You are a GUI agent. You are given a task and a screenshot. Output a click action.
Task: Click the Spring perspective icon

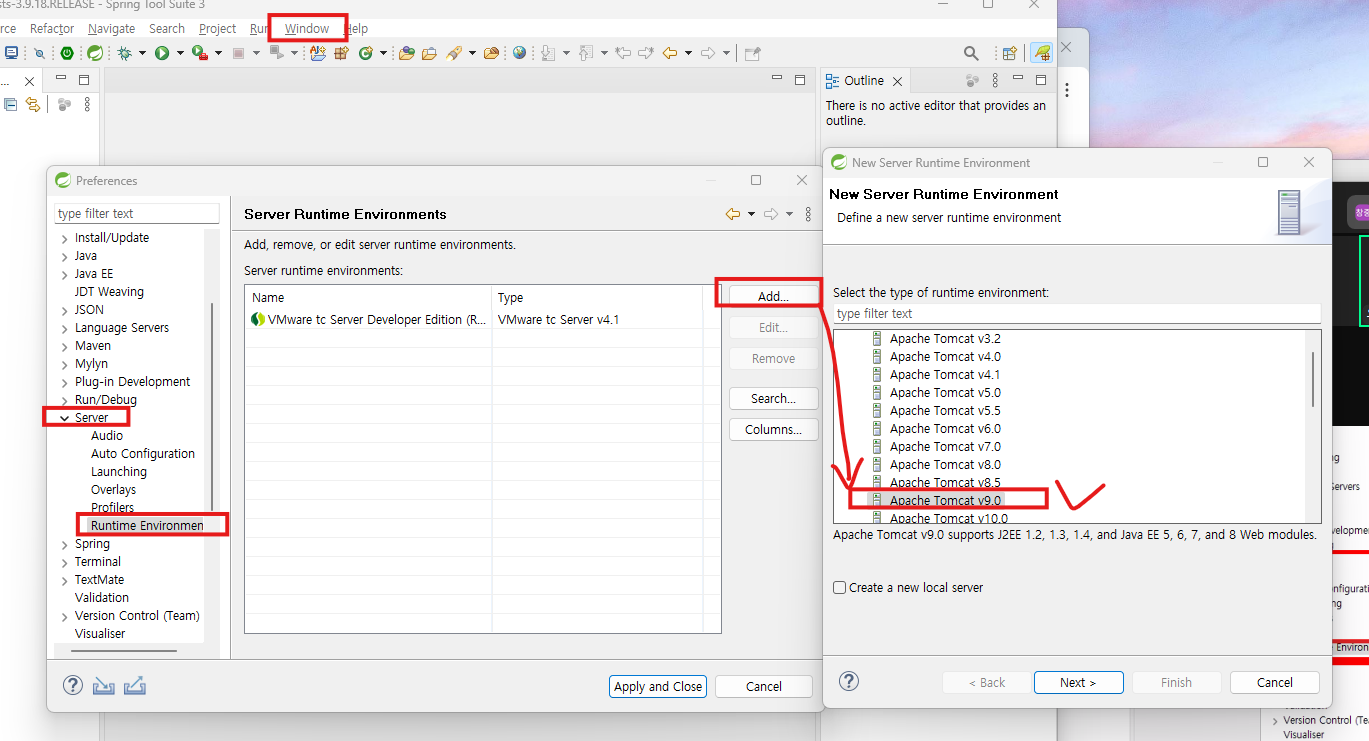1042,53
